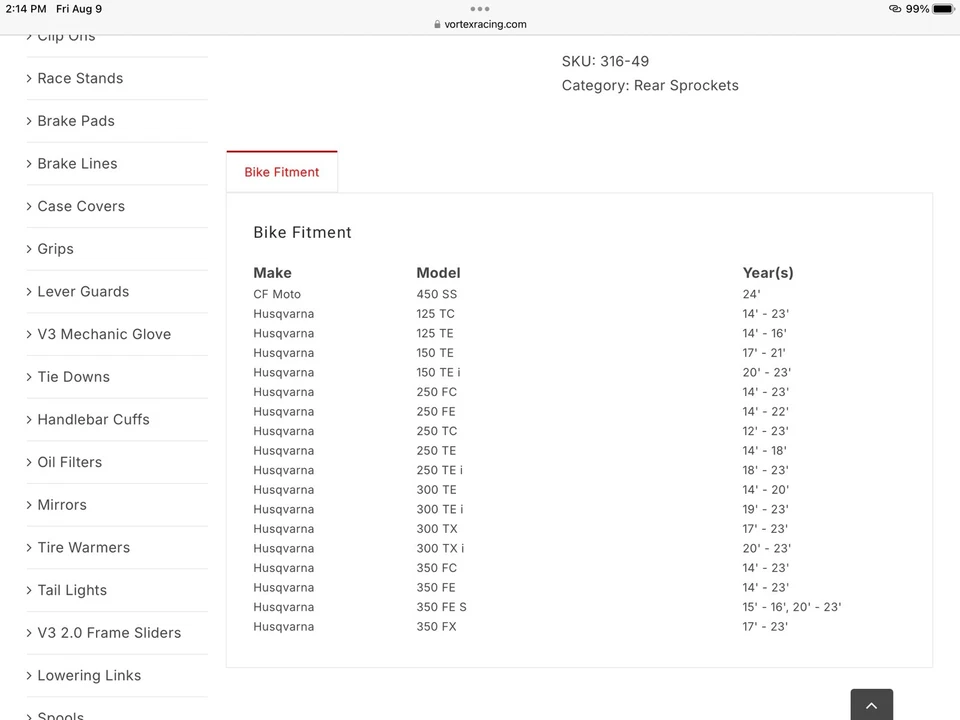Click chevron beside Tie Downs
The image size is (960, 720).
(x=29, y=377)
